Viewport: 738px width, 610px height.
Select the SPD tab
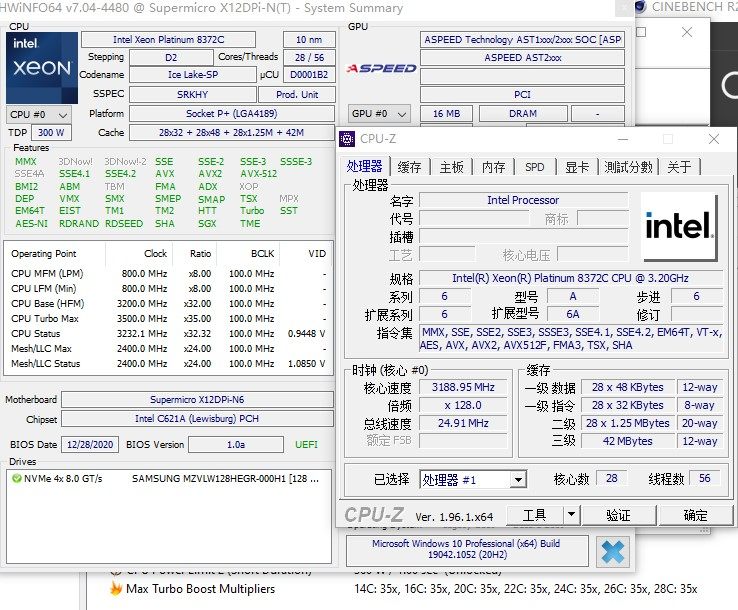(x=535, y=167)
